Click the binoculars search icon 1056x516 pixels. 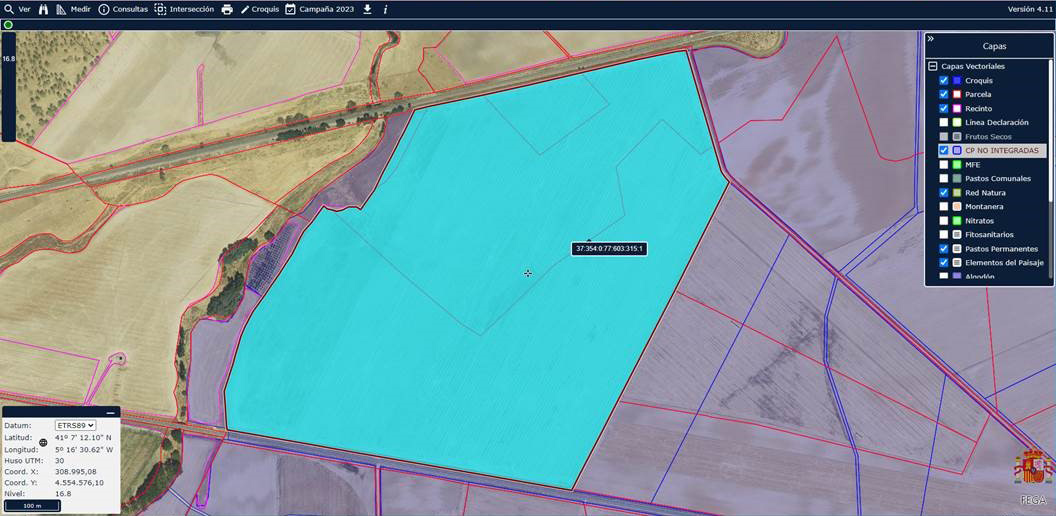(43, 9)
